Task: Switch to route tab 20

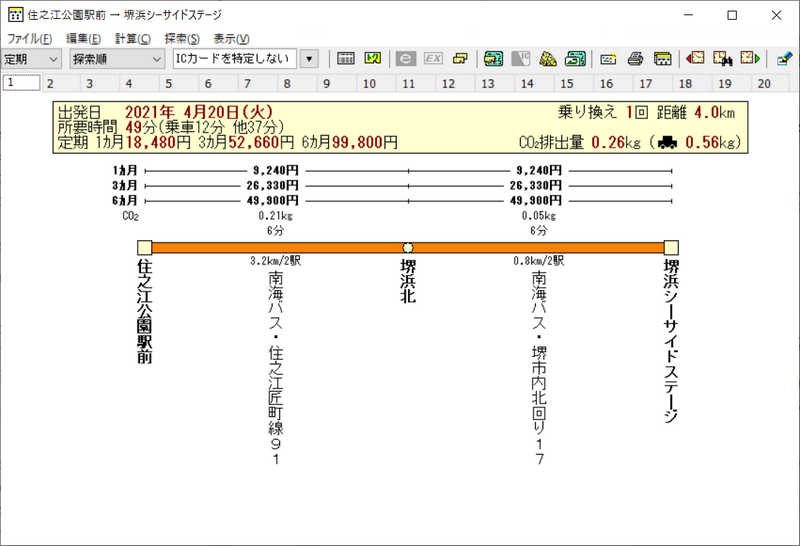Action: point(771,83)
